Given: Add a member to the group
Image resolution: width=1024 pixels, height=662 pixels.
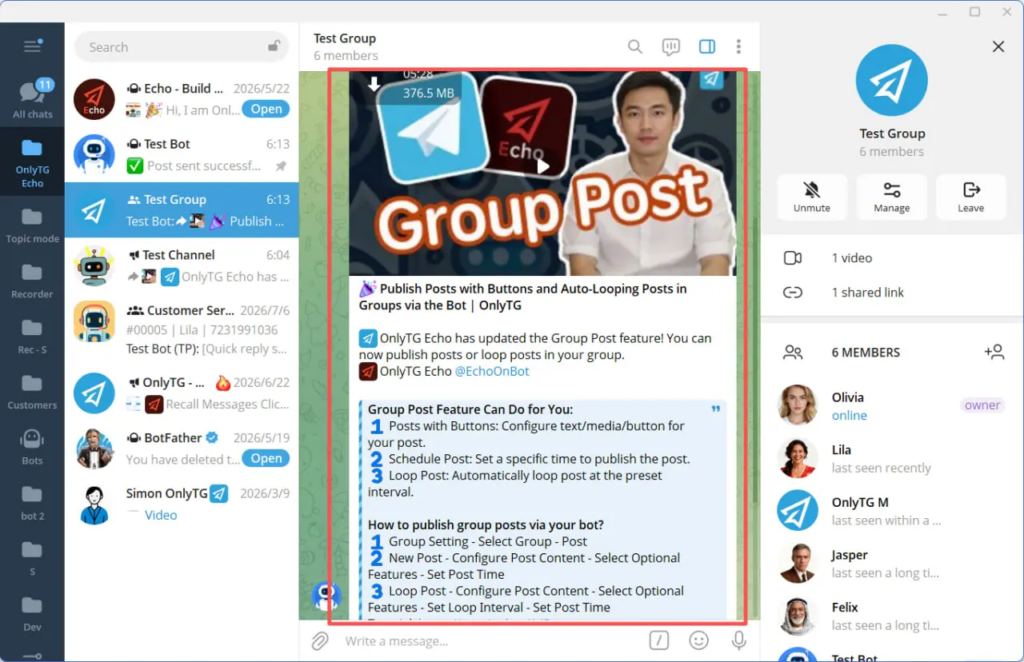Looking at the screenshot, I should pyautogui.click(x=994, y=352).
